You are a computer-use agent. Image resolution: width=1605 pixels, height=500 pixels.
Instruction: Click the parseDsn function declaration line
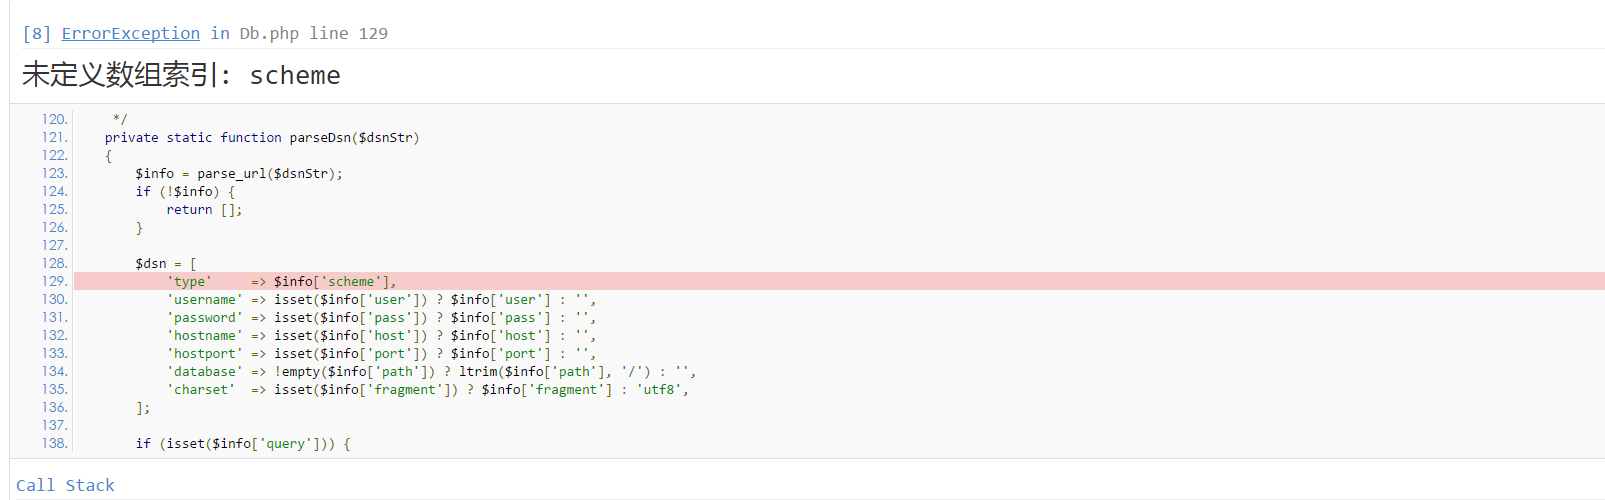(x=262, y=138)
